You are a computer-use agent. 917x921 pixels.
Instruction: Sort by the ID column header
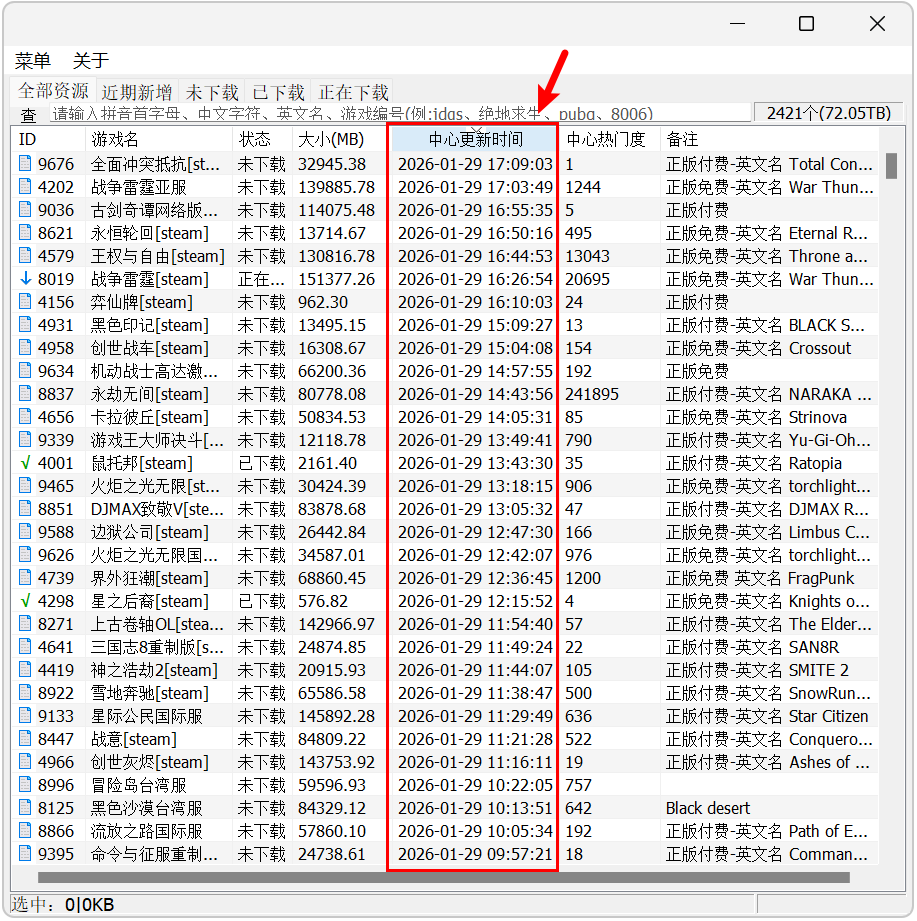coord(49,139)
